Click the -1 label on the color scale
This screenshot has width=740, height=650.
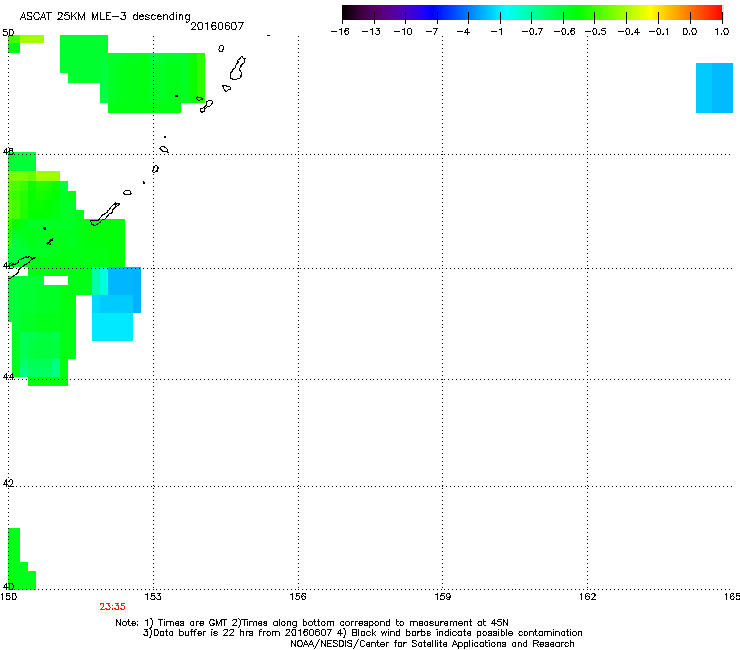click(496, 32)
